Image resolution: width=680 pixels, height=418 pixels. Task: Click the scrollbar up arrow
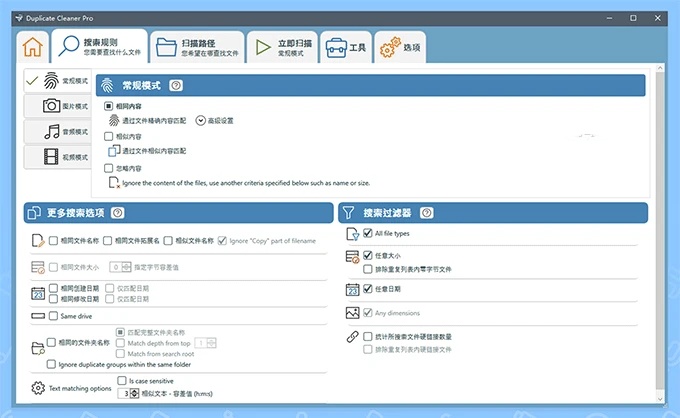660,68
